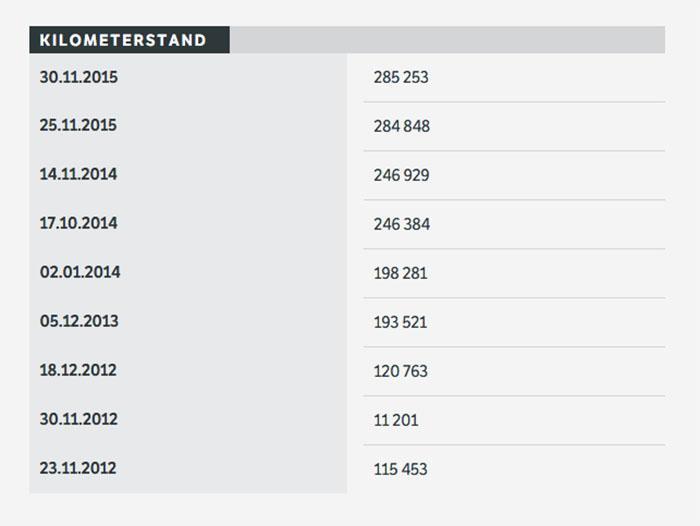This screenshot has height=526, width=700.
Task: Select the date 30.11.2015
Action: [x=78, y=76]
